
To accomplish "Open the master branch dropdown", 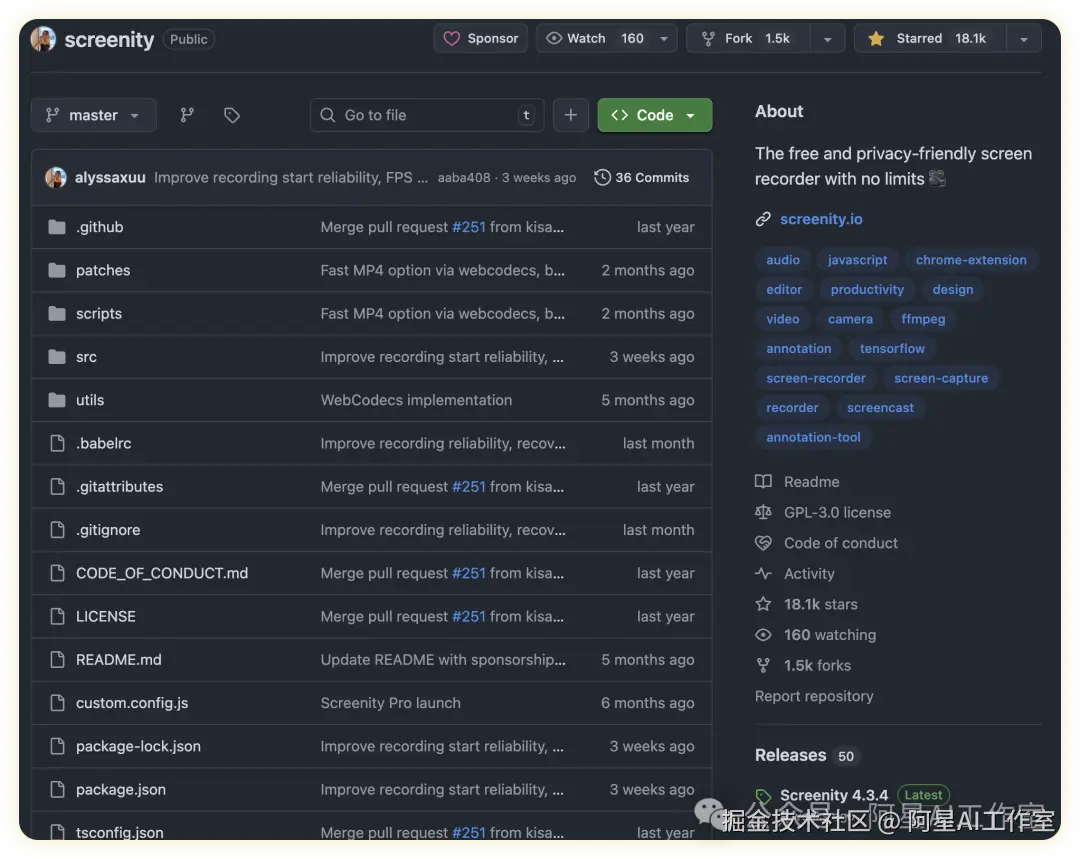I will point(93,115).
